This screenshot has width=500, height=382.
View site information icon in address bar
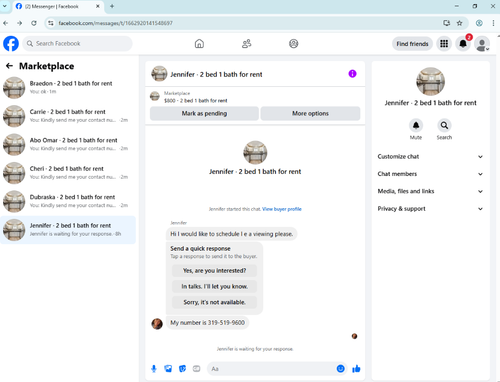tap(51, 23)
